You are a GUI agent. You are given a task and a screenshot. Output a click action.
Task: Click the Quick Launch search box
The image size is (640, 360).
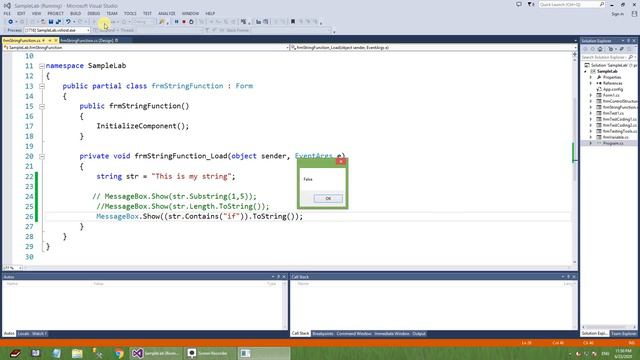tap(571, 4)
